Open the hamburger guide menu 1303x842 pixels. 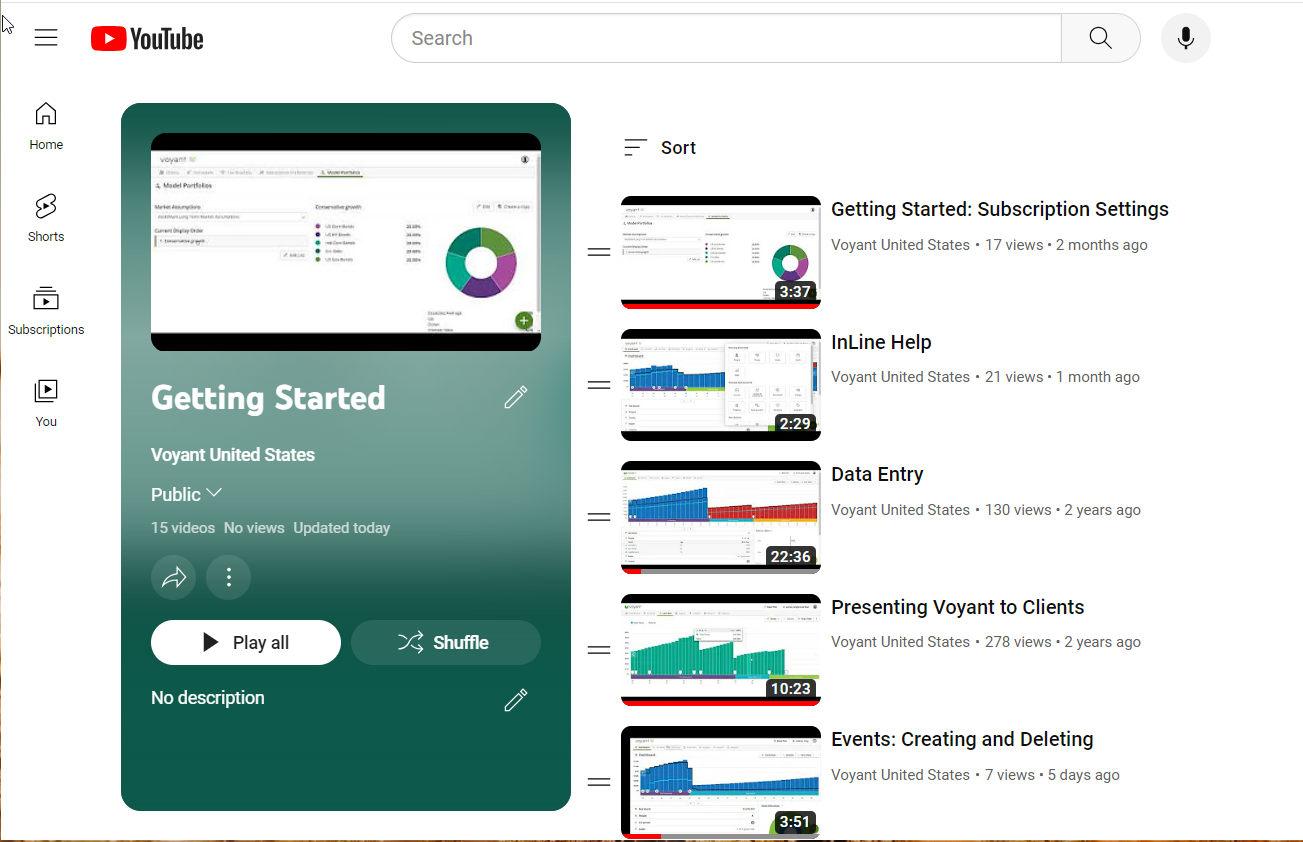point(46,38)
